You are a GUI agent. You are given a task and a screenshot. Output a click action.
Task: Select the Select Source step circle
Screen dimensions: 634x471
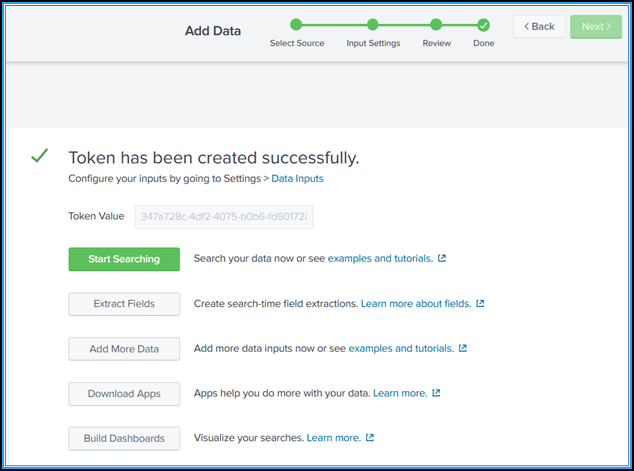coord(296,25)
